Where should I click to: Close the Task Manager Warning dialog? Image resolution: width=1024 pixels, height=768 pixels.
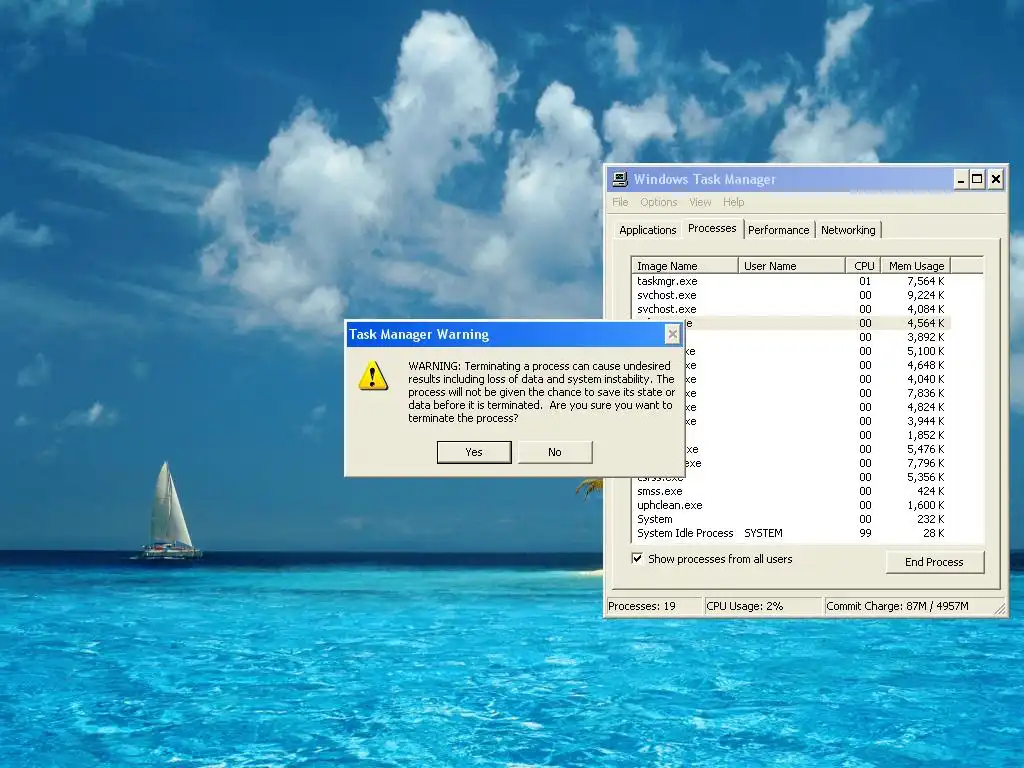point(672,335)
